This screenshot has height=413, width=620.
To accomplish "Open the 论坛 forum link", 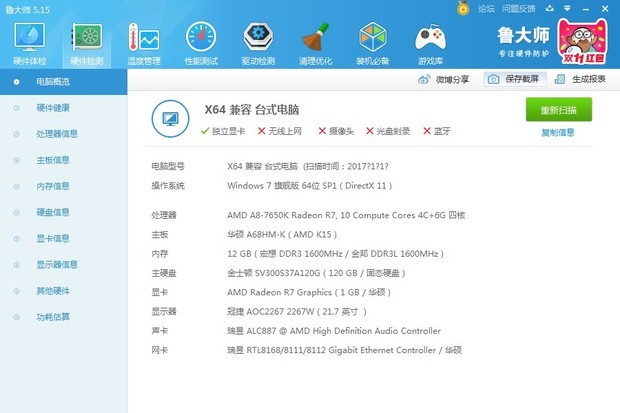I will (x=486, y=9).
